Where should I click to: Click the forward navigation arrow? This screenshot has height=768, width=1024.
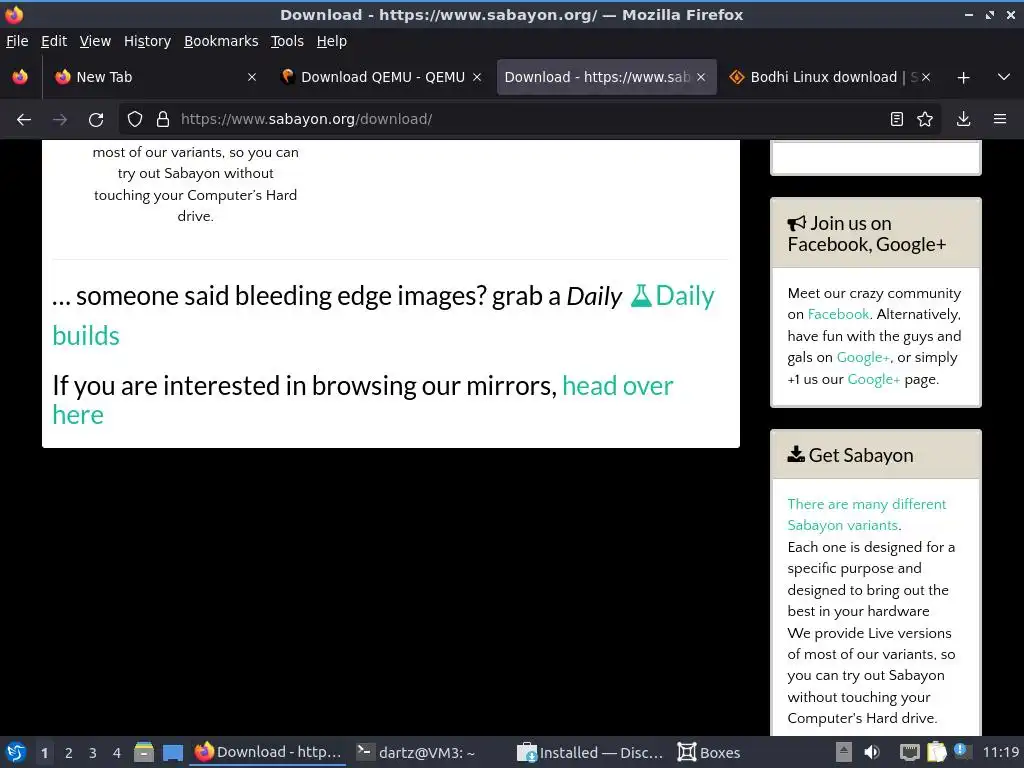[x=60, y=120]
